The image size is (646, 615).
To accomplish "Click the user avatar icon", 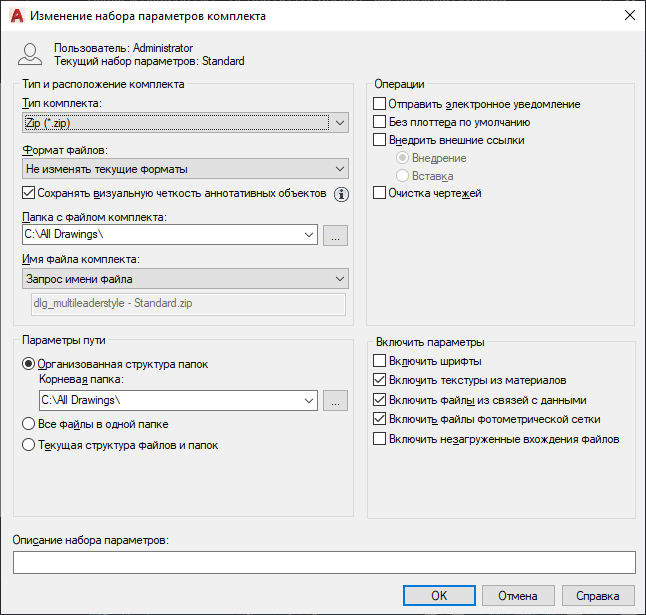I will (x=30, y=54).
